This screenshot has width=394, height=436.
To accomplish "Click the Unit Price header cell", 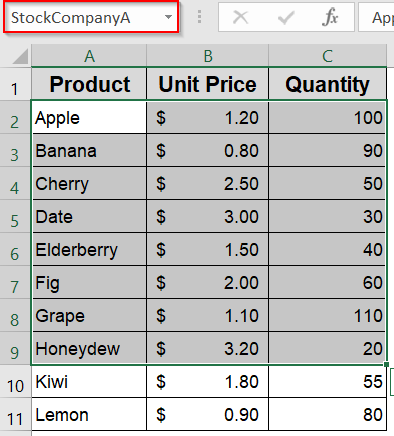I will point(207,84).
